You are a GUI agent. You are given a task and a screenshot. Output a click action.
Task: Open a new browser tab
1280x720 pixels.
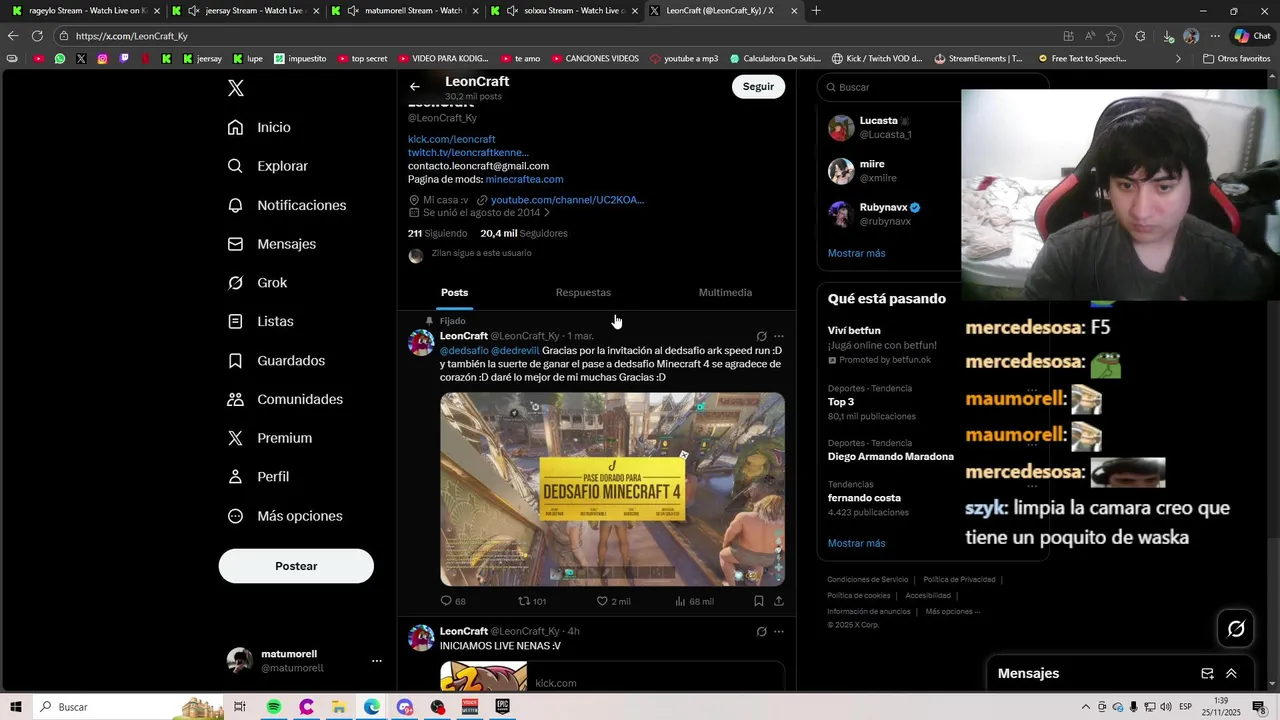tap(816, 11)
